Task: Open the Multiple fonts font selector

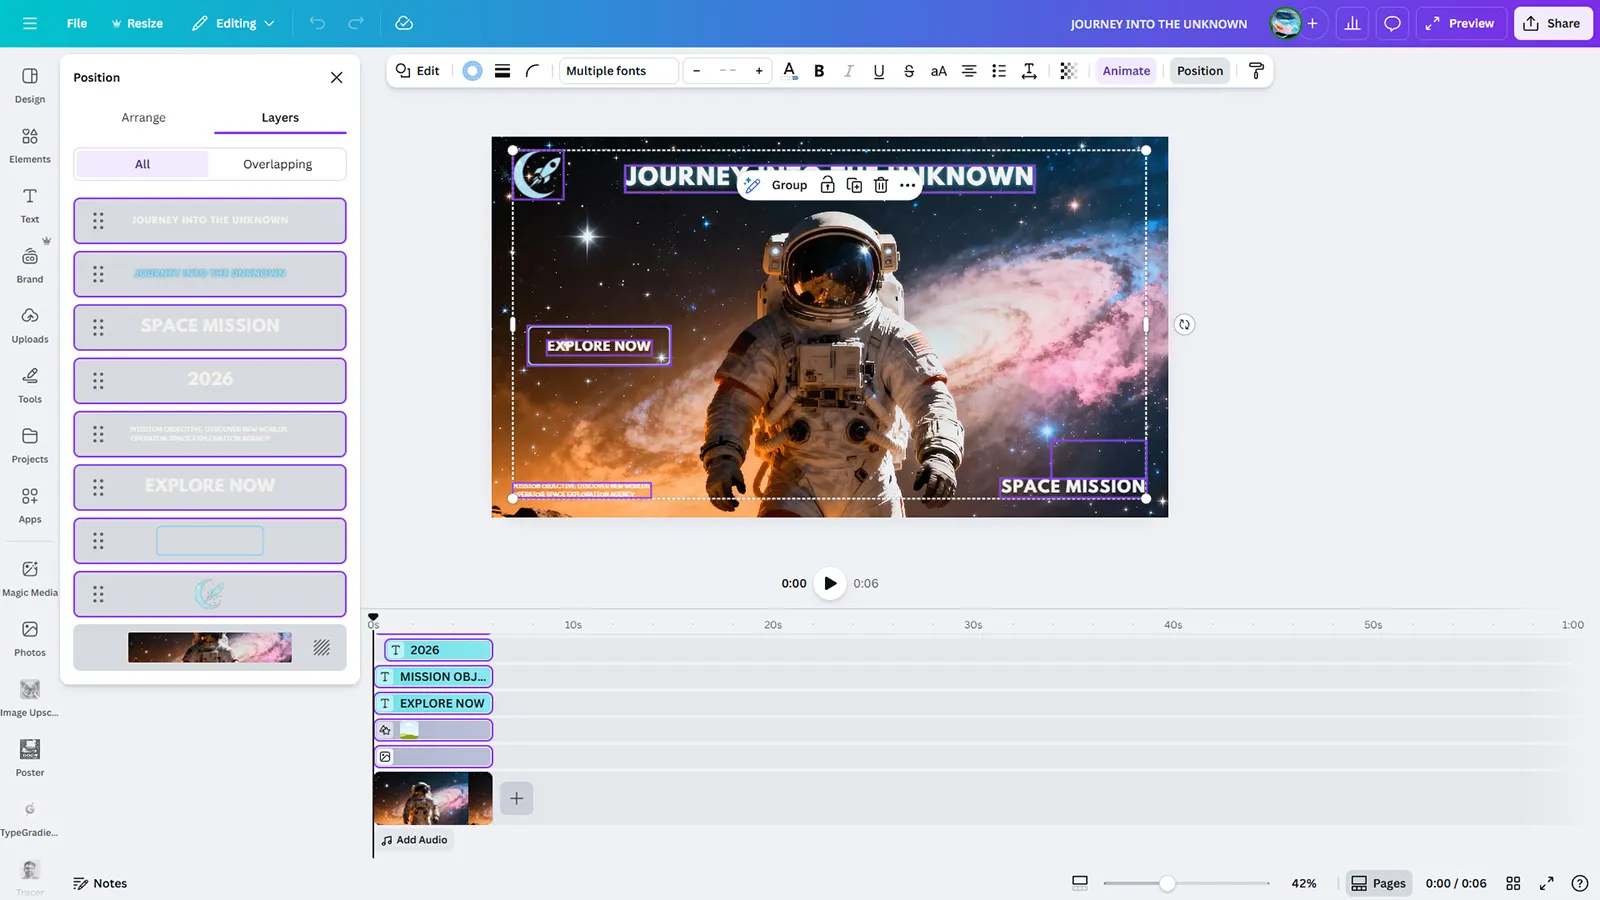Action: pos(618,71)
